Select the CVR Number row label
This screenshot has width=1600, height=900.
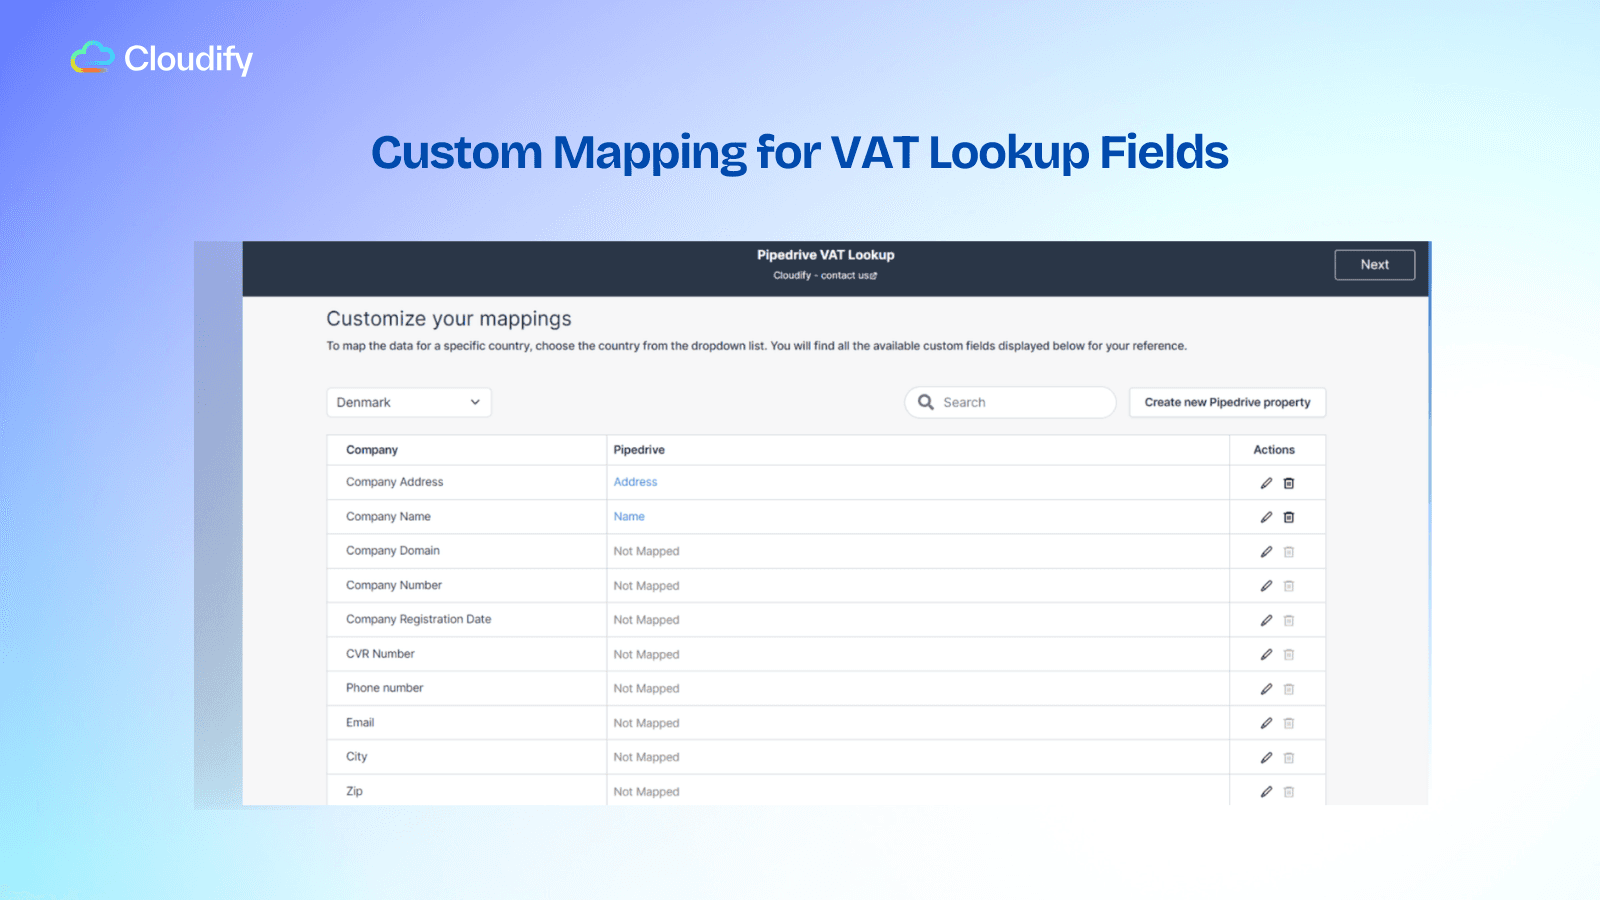click(380, 654)
